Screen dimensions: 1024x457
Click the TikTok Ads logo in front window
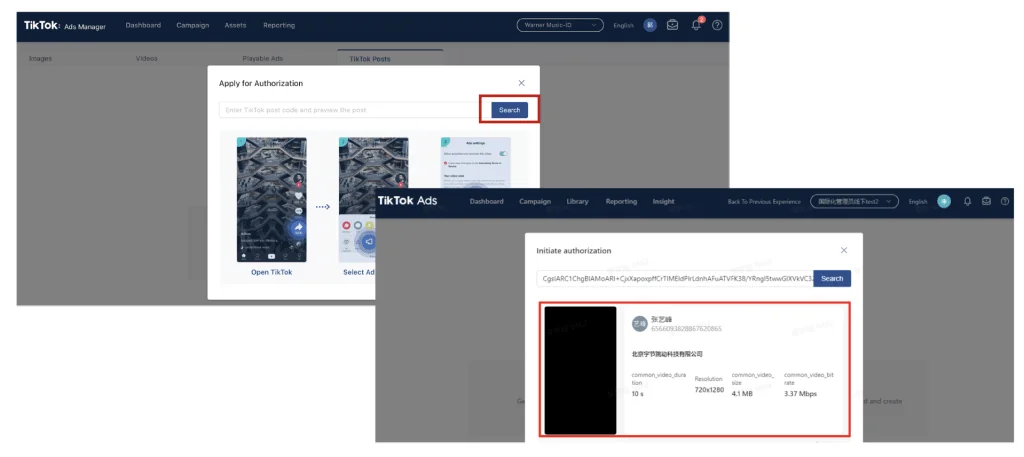(408, 201)
